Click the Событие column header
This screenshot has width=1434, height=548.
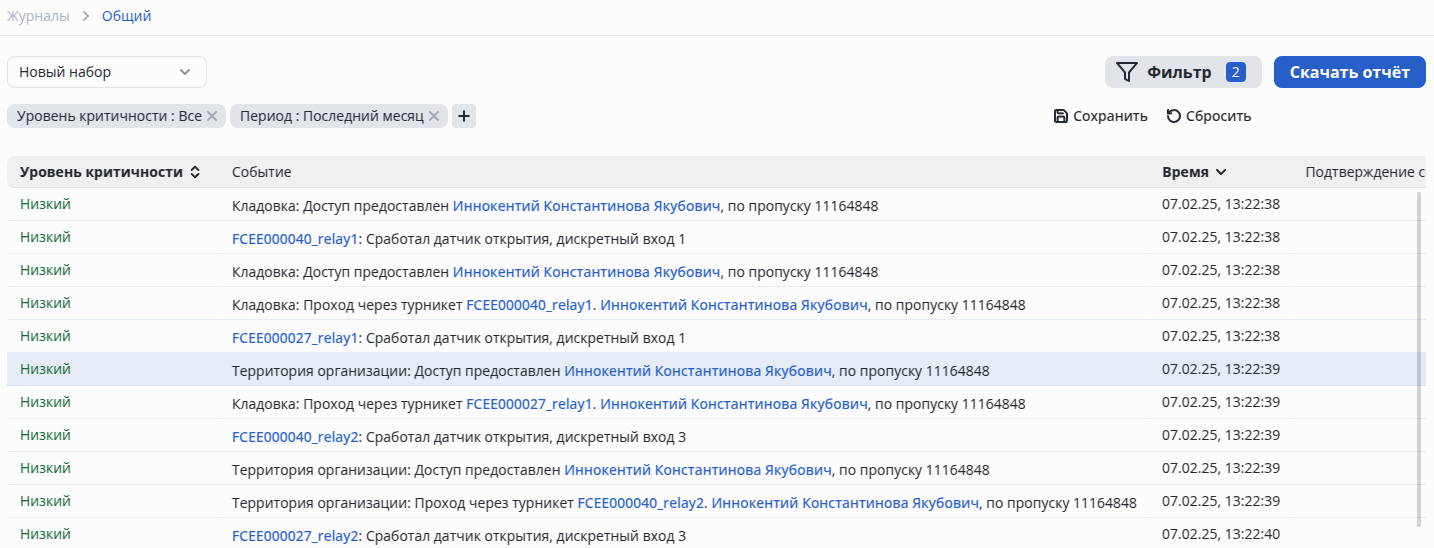(x=261, y=172)
